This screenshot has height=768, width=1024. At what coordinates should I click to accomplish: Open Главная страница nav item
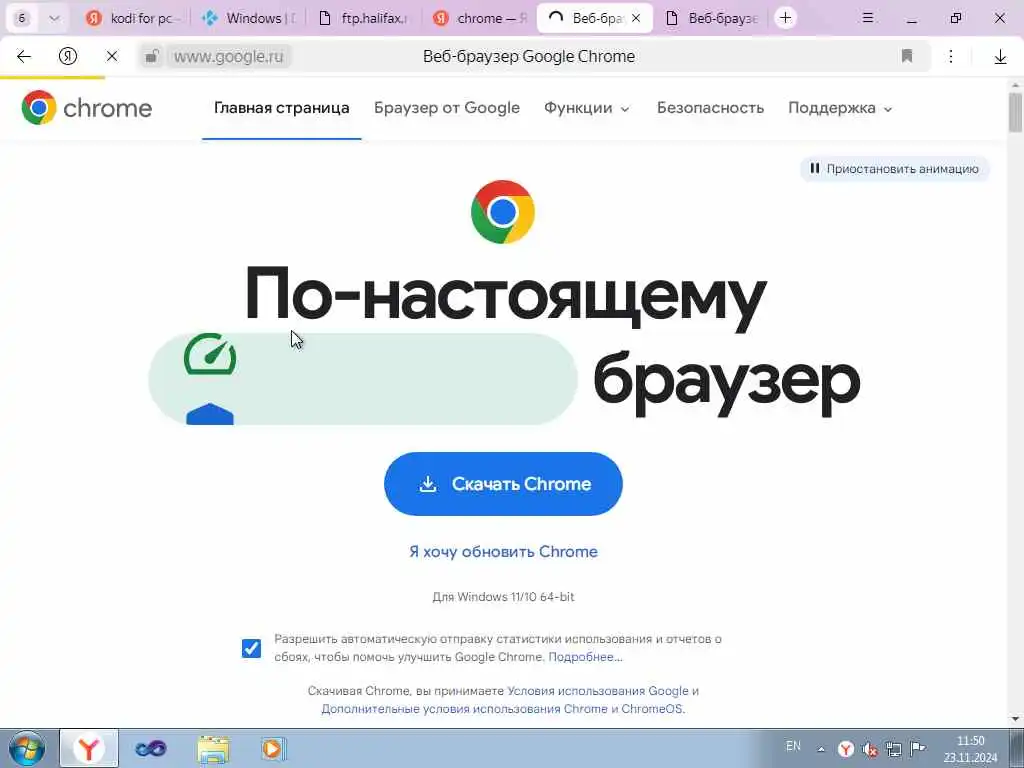coord(281,108)
